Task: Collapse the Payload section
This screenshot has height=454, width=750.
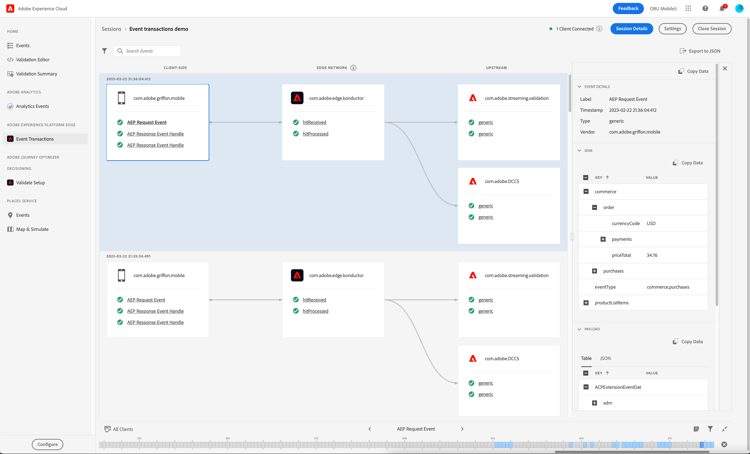Action: point(579,329)
